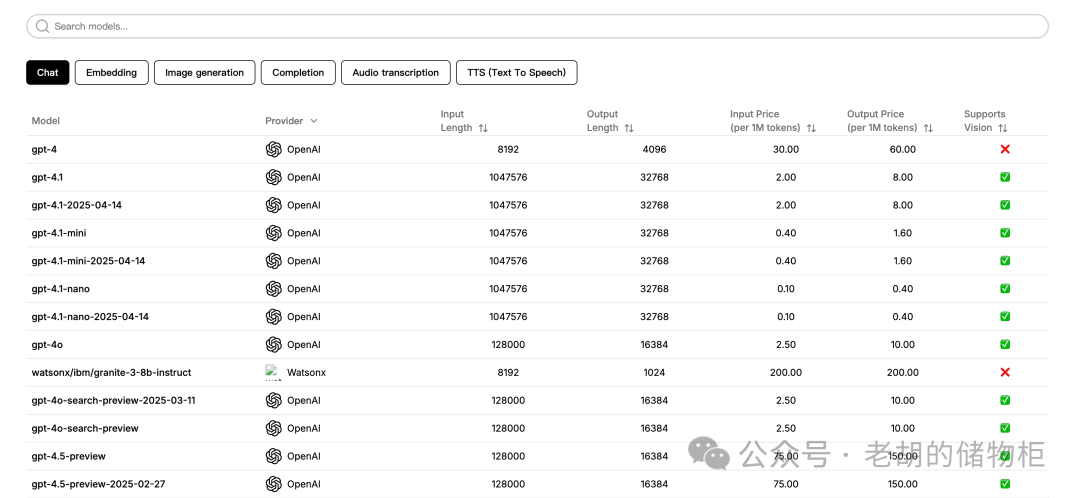This screenshot has height=498, width=1080.
Task: Click green vision checkmark for gpt-4o-search-preview
Action: click(1005, 428)
